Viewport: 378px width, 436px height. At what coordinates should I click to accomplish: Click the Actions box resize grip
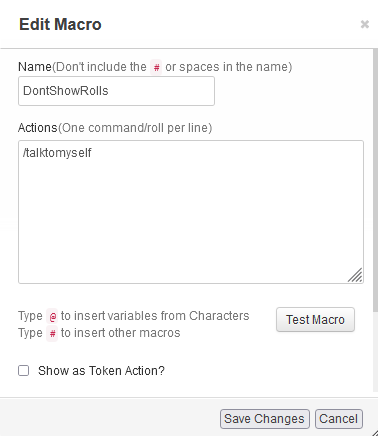(355, 275)
